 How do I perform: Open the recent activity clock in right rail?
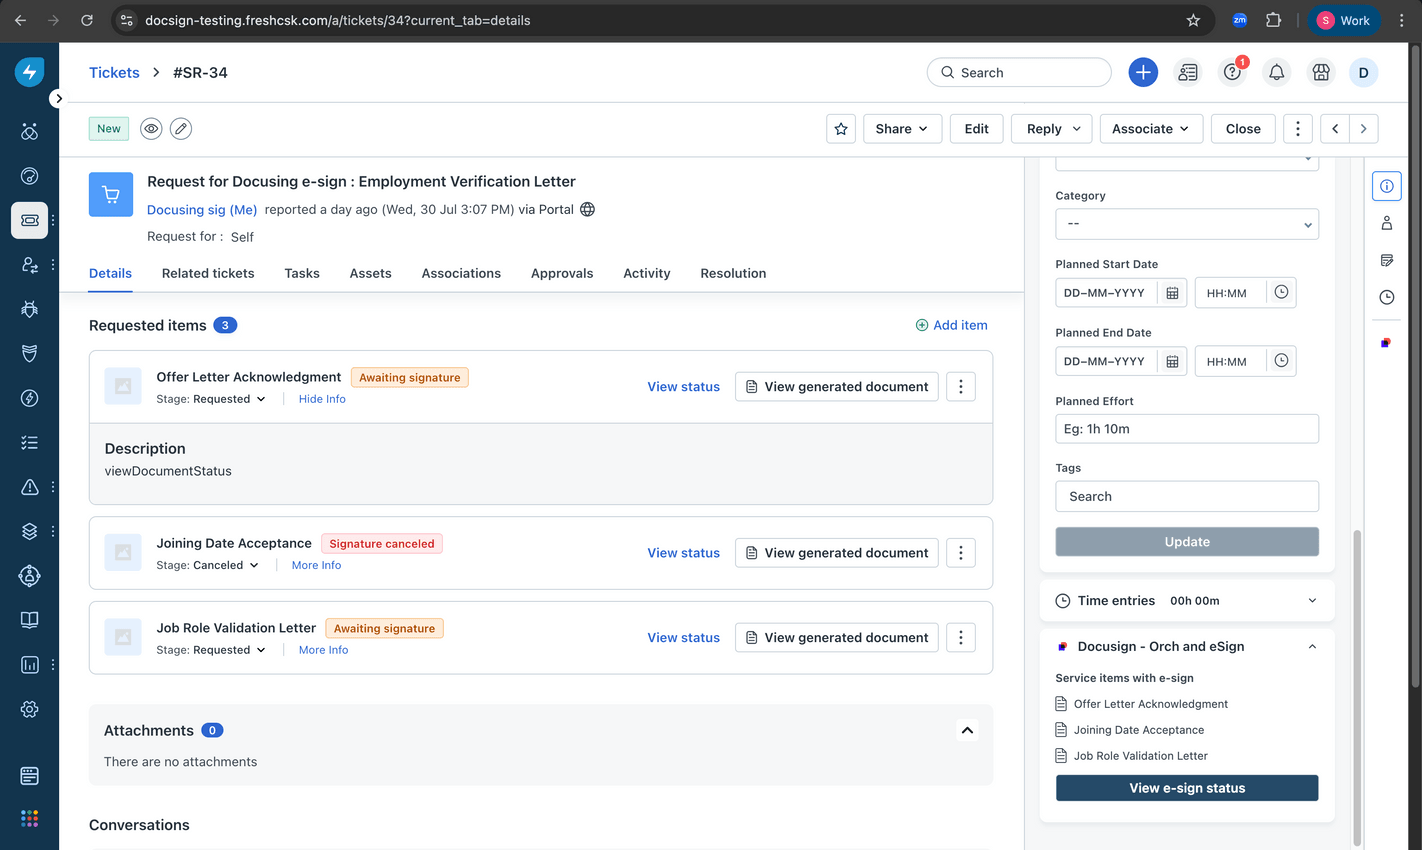[x=1387, y=297]
